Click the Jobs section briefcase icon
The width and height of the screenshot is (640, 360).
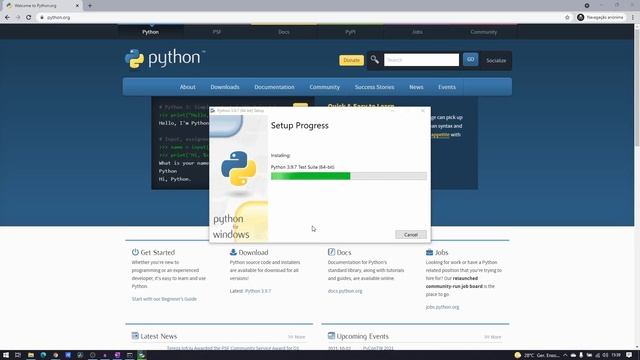[x=429, y=252]
